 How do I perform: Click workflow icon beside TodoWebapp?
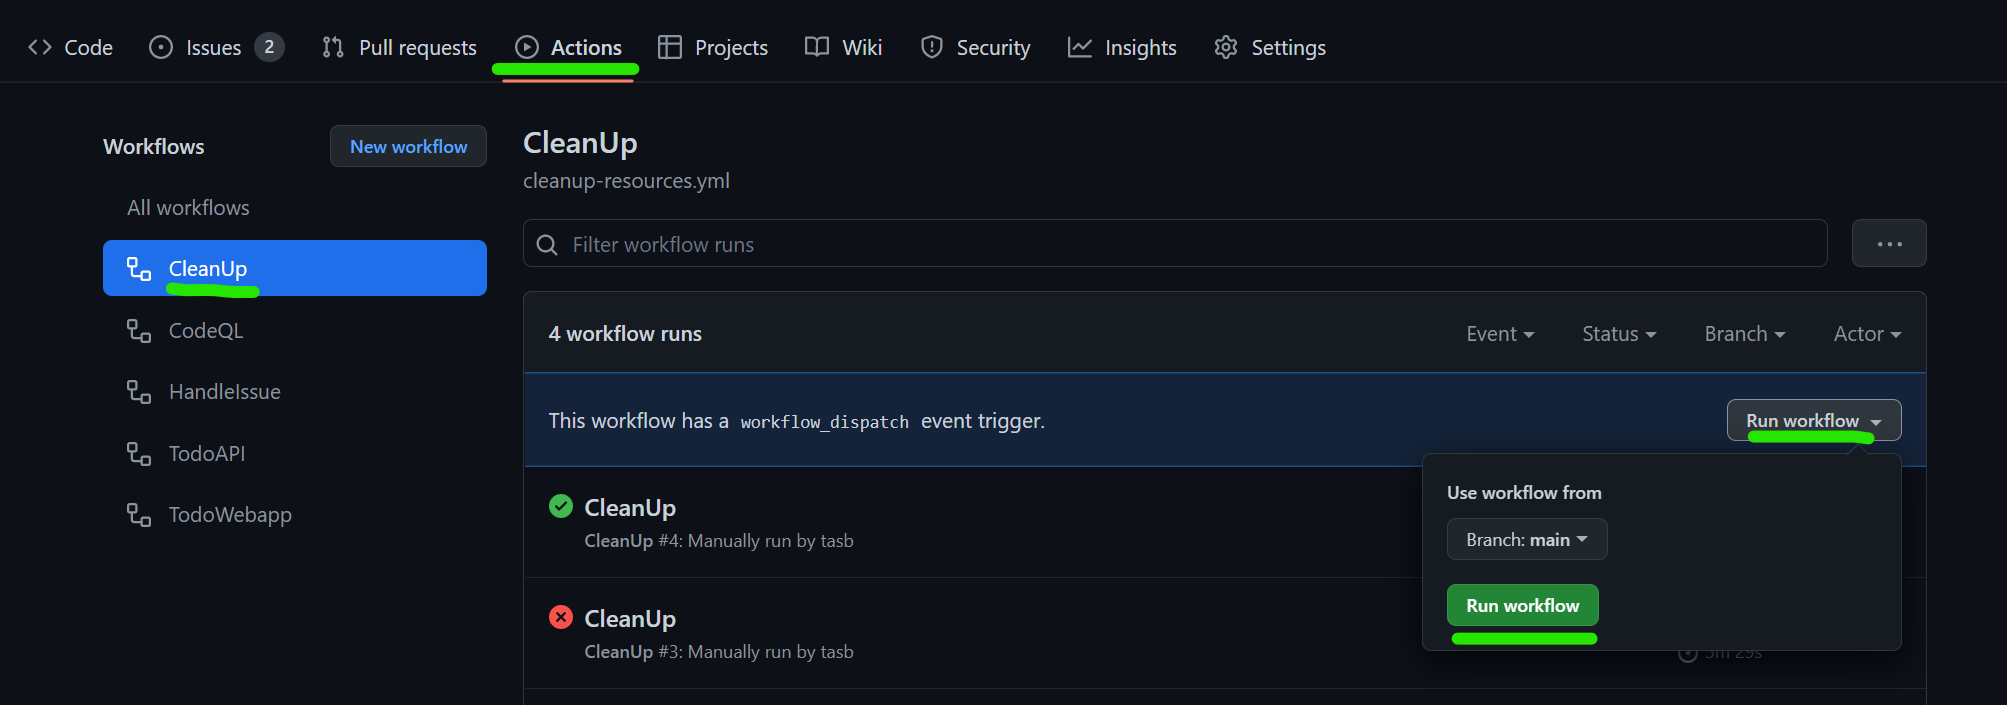(x=139, y=515)
